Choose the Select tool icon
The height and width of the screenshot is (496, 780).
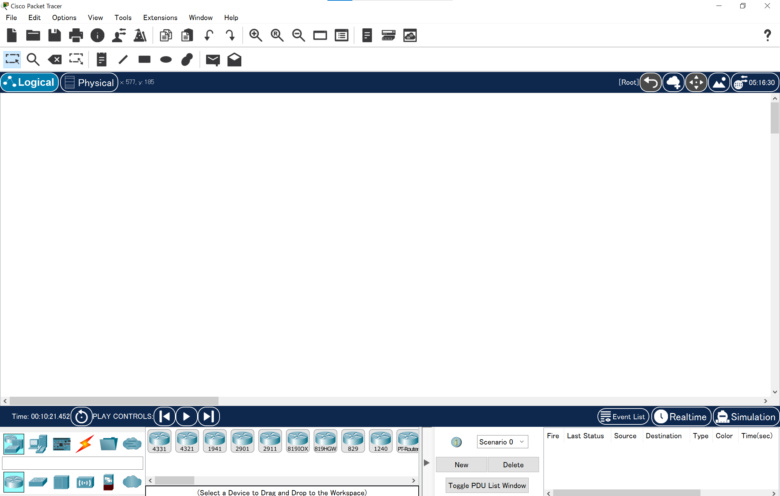click(x=12, y=60)
